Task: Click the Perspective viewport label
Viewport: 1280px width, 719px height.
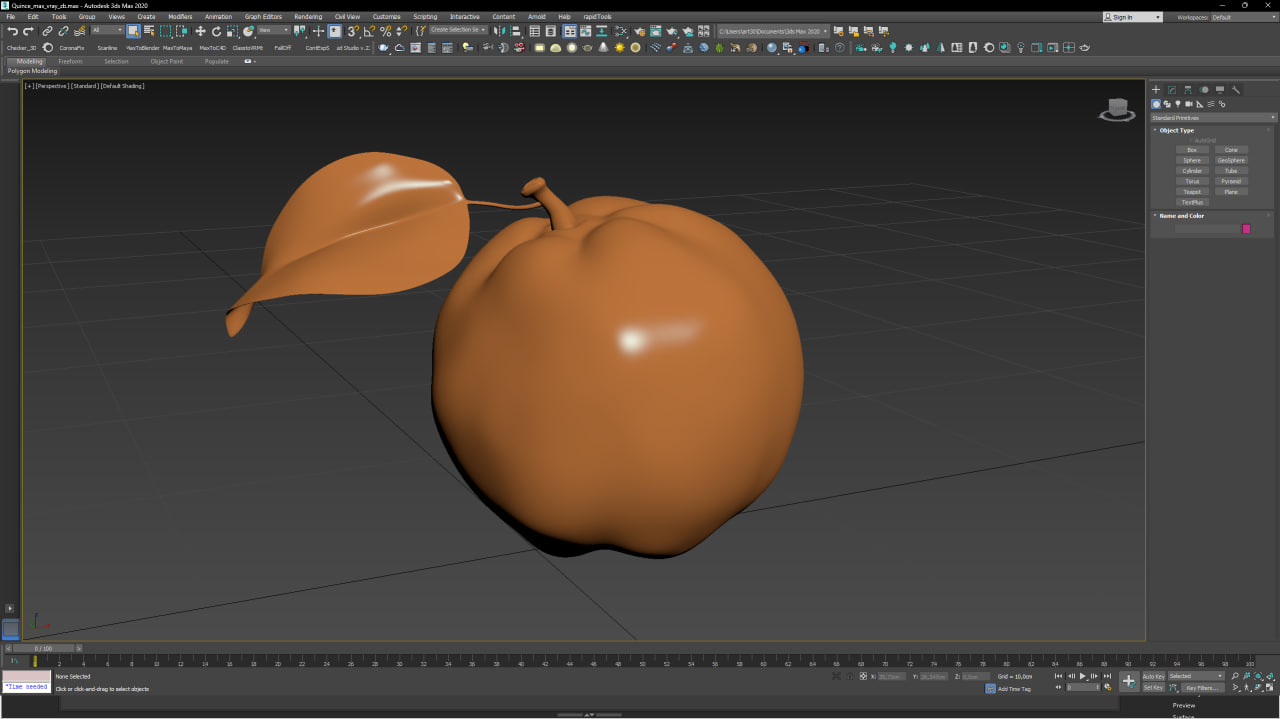Action: coord(52,86)
